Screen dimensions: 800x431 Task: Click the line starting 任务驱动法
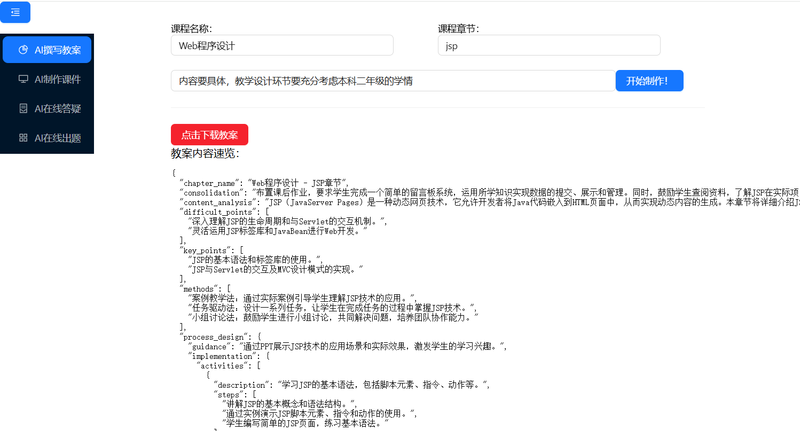[x=333, y=308]
